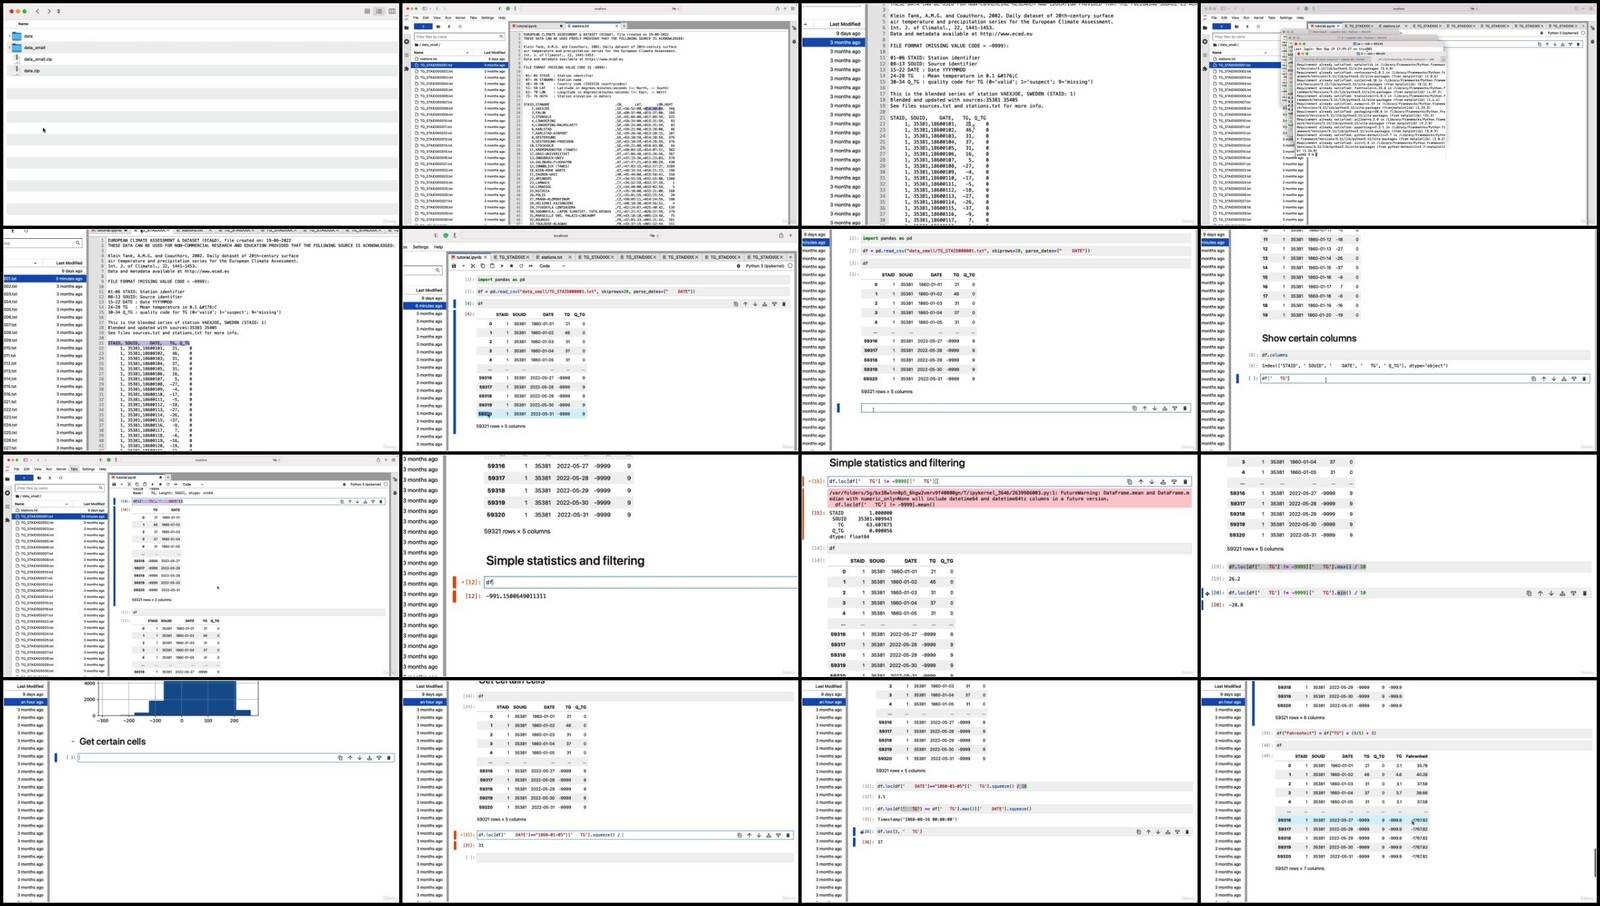1600x906 pixels.
Task: Select the 'data.zip' file in Finder
Action: pyautogui.click(x=32, y=70)
